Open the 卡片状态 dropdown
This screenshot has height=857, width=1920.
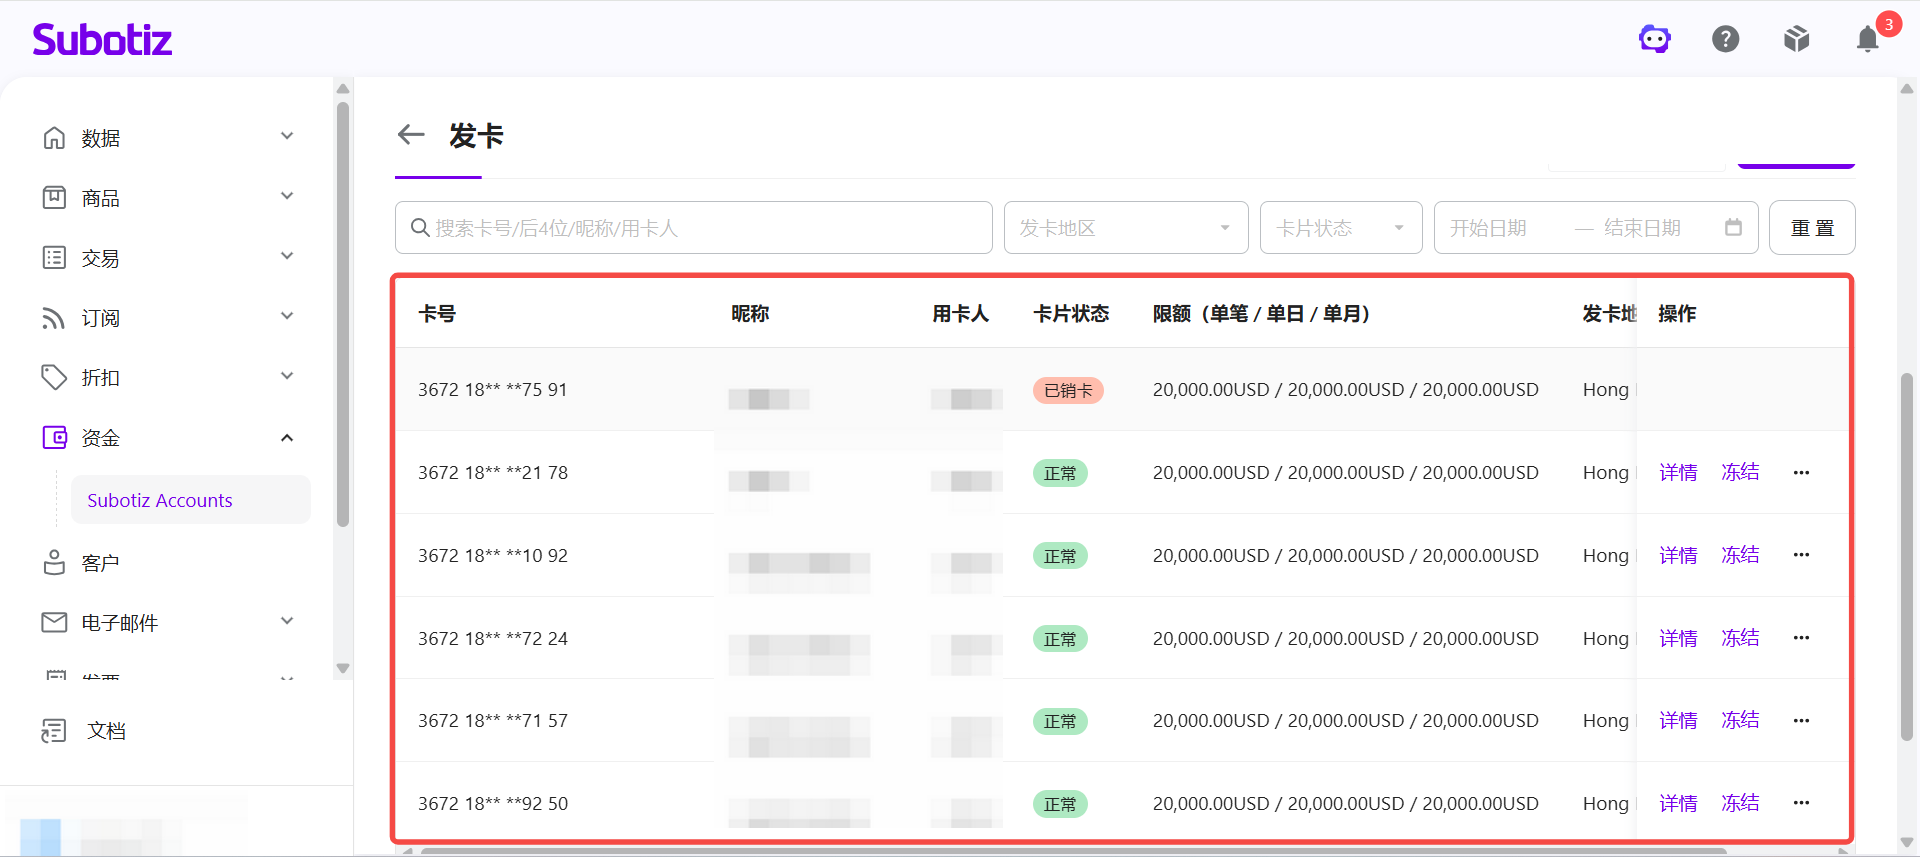(x=1341, y=227)
